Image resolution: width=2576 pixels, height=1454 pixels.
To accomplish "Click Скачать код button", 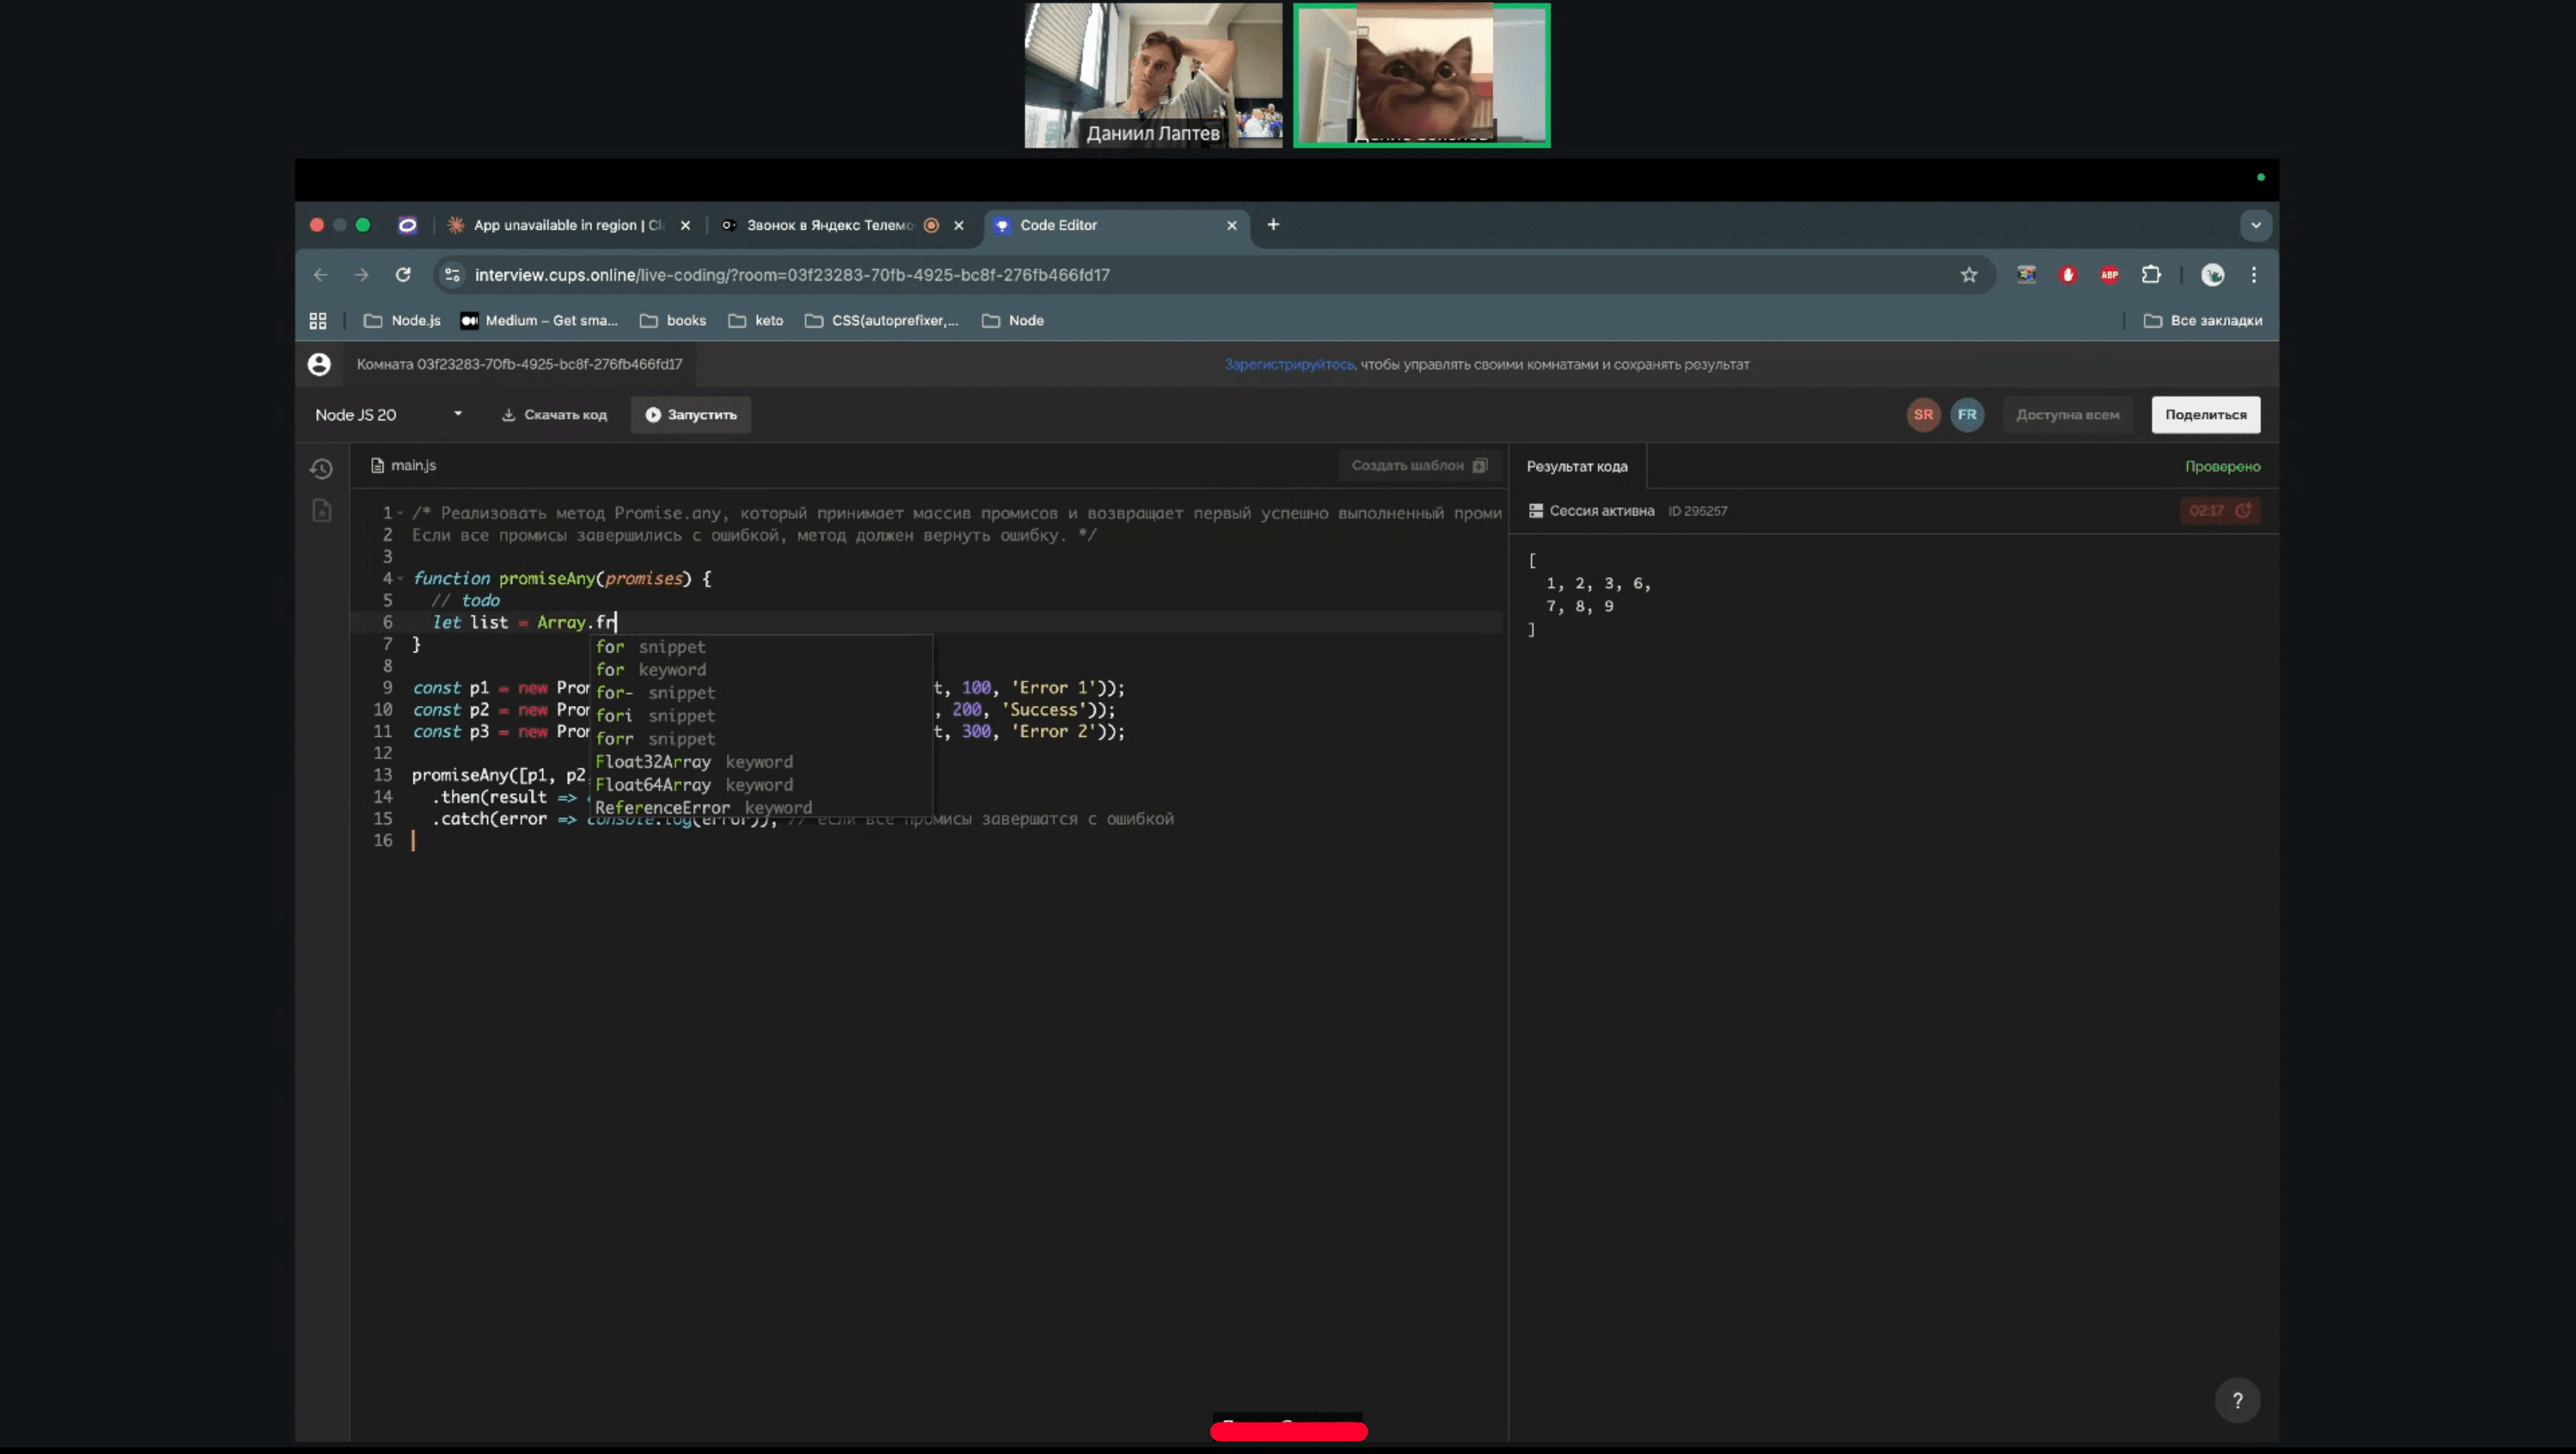I will coord(554,415).
